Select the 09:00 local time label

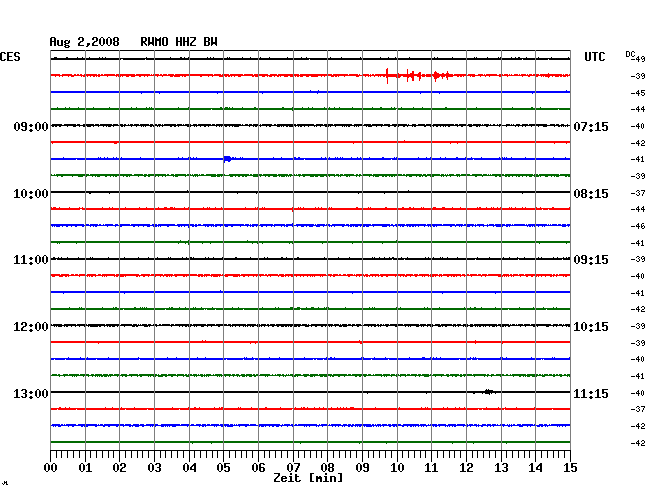pyautogui.click(x=31, y=127)
